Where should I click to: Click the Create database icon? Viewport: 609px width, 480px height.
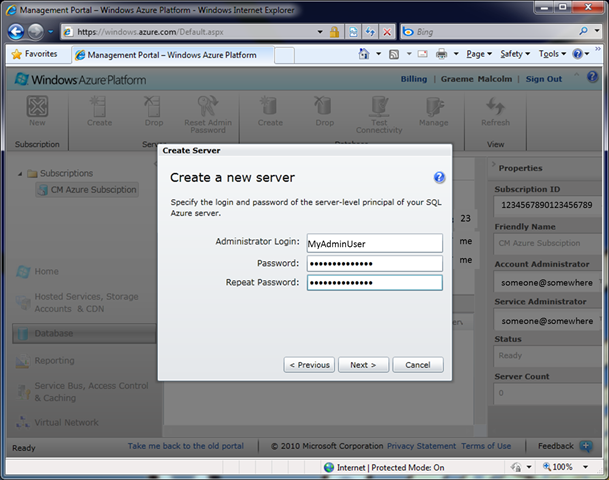point(270,106)
